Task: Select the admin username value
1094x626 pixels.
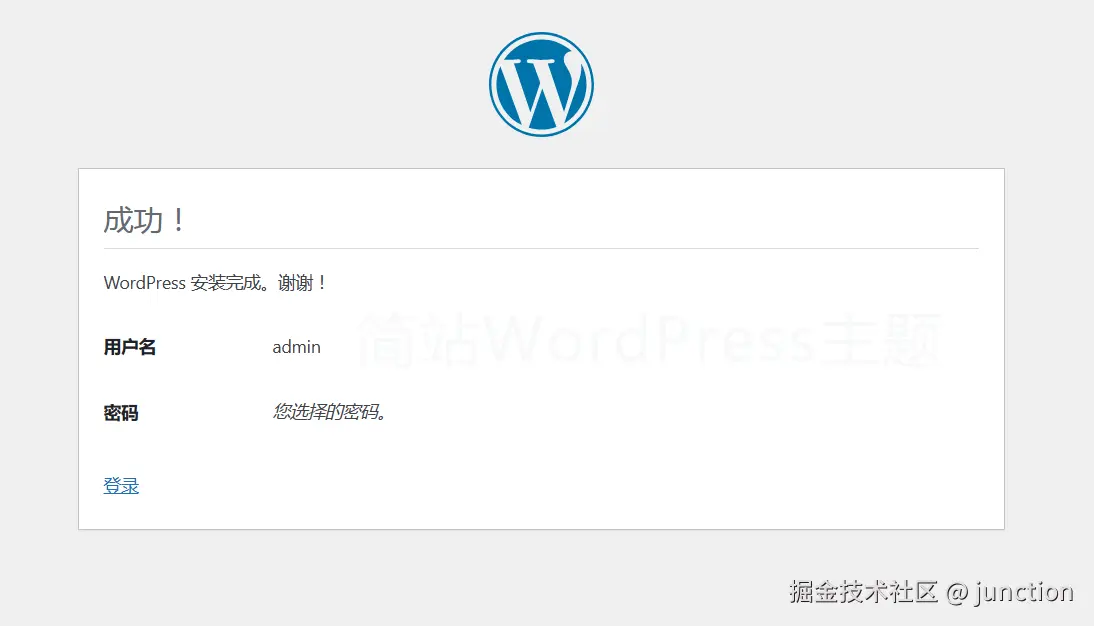Action: point(296,347)
